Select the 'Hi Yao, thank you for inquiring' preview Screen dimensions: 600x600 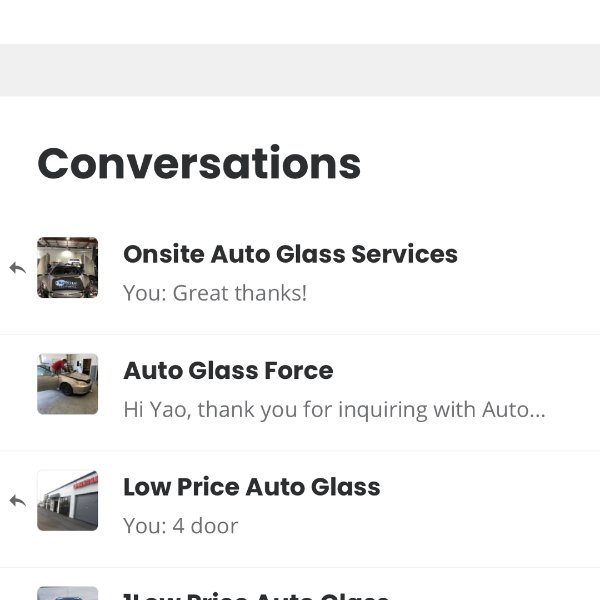(x=334, y=410)
